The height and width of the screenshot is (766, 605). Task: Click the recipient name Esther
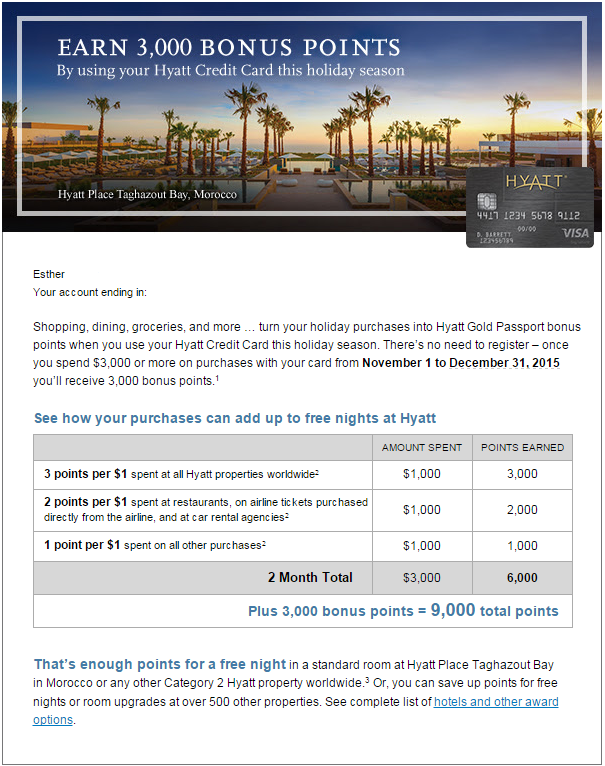tap(49, 274)
